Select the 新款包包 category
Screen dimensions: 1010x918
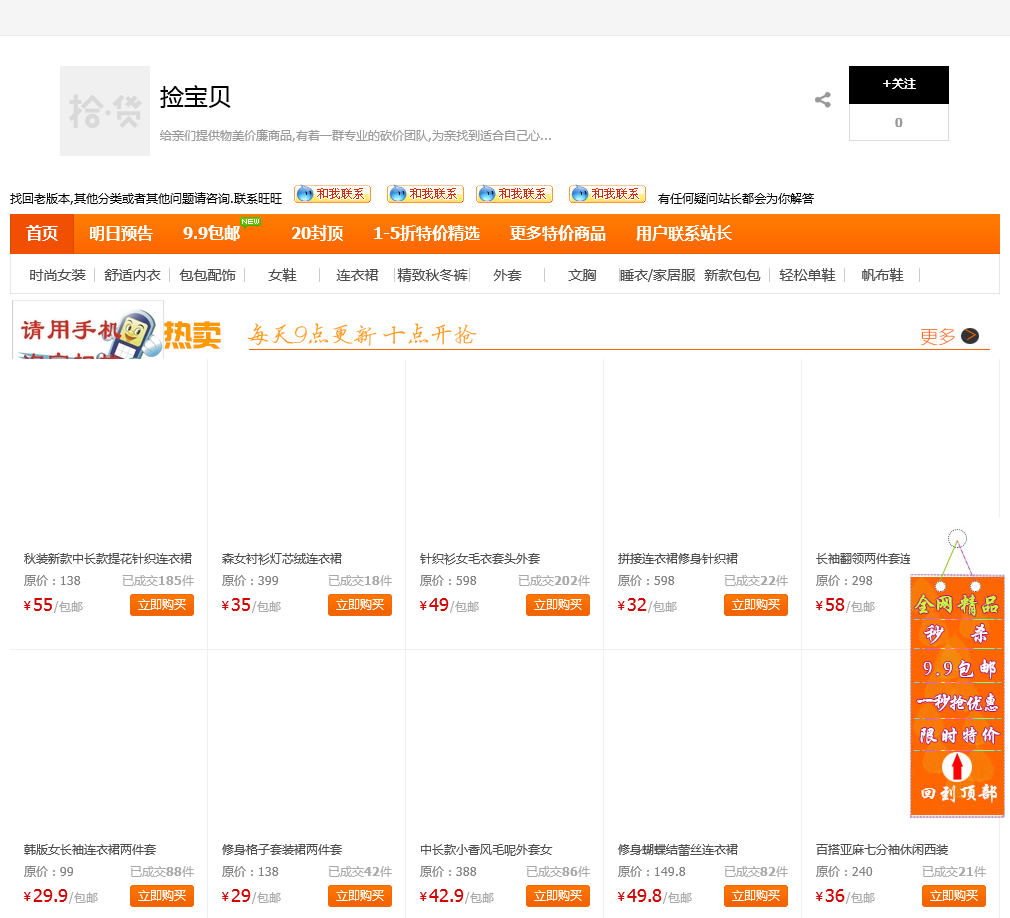pyautogui.click(x=732, y=276)
